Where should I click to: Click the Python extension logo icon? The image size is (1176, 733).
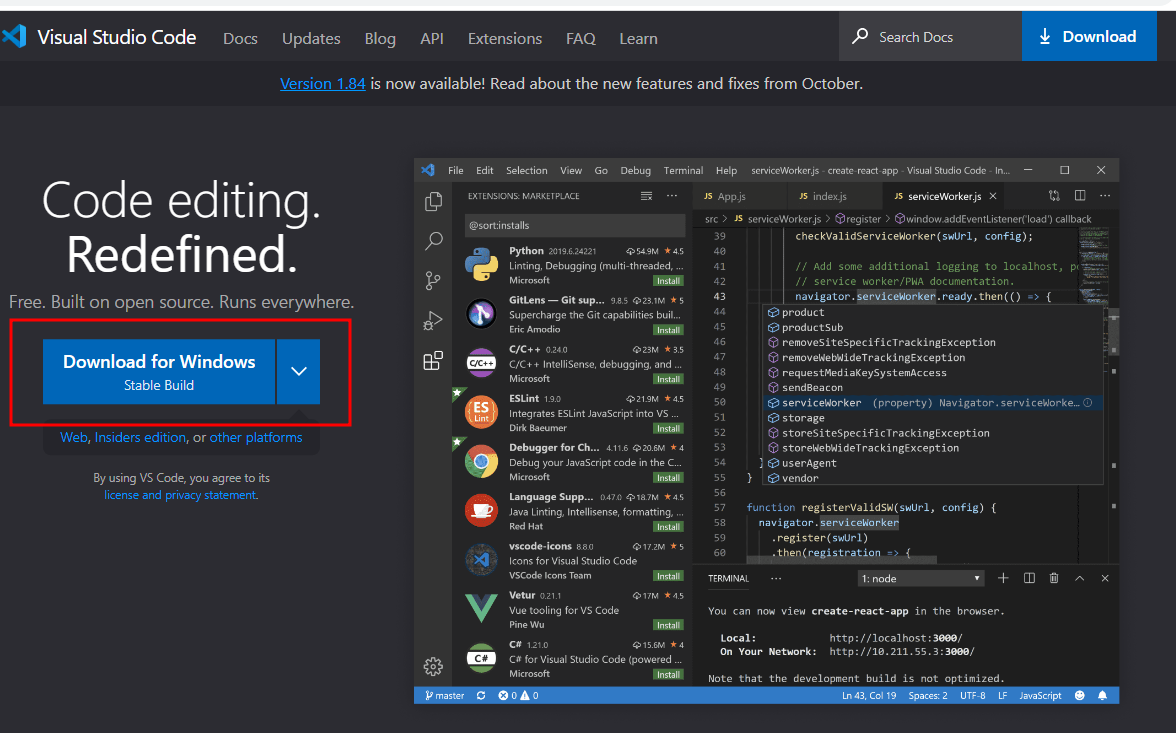482,265
